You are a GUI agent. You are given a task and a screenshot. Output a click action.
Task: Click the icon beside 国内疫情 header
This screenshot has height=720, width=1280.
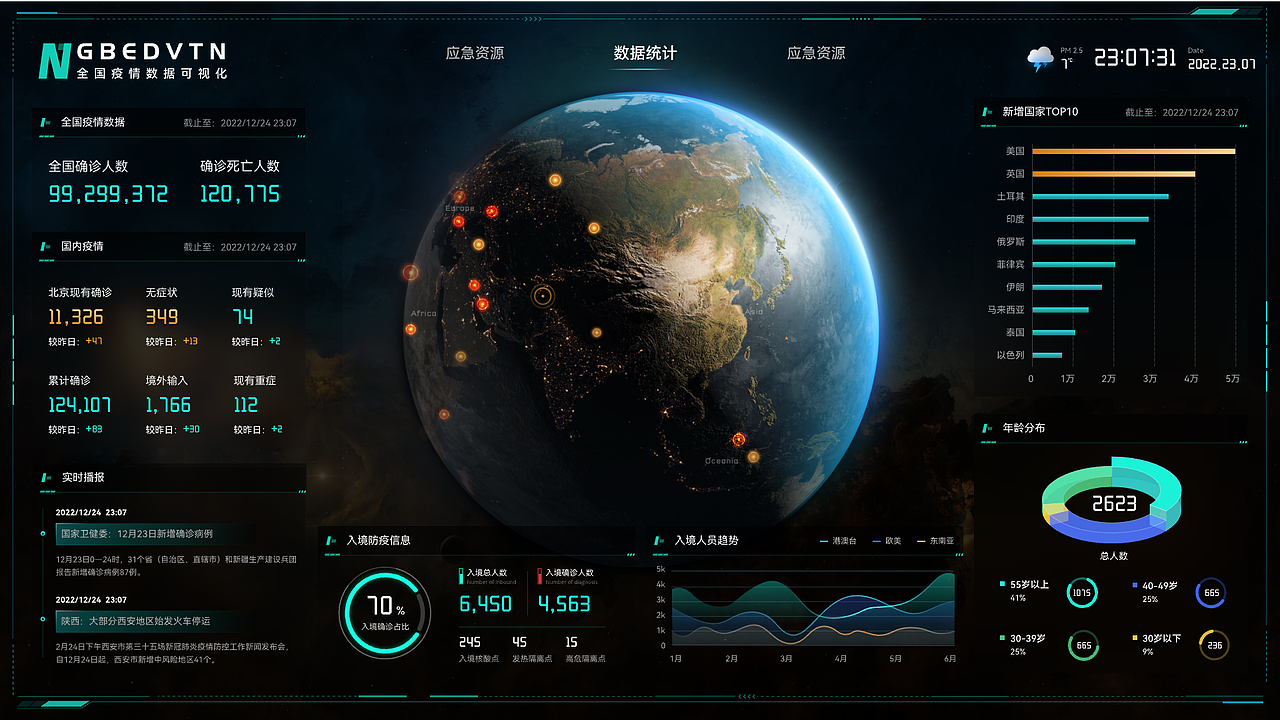(45, 246)
